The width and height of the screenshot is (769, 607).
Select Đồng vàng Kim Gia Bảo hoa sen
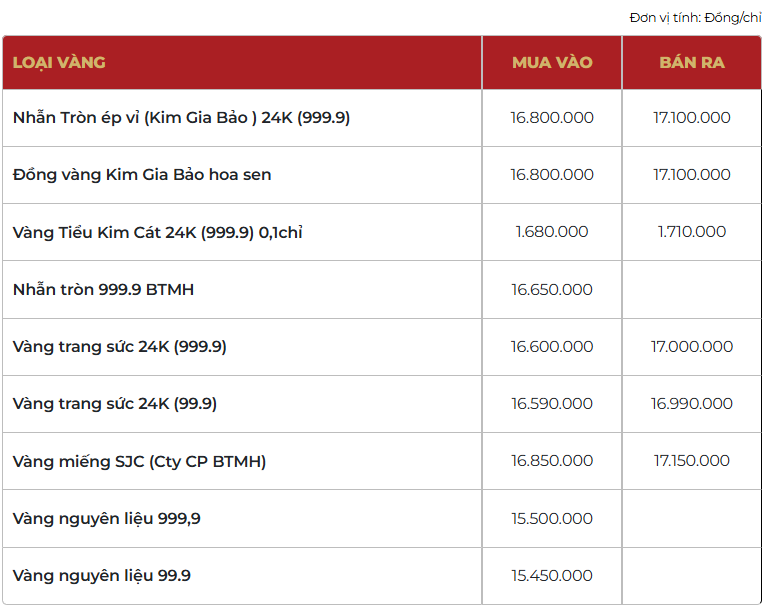[142, 175]
